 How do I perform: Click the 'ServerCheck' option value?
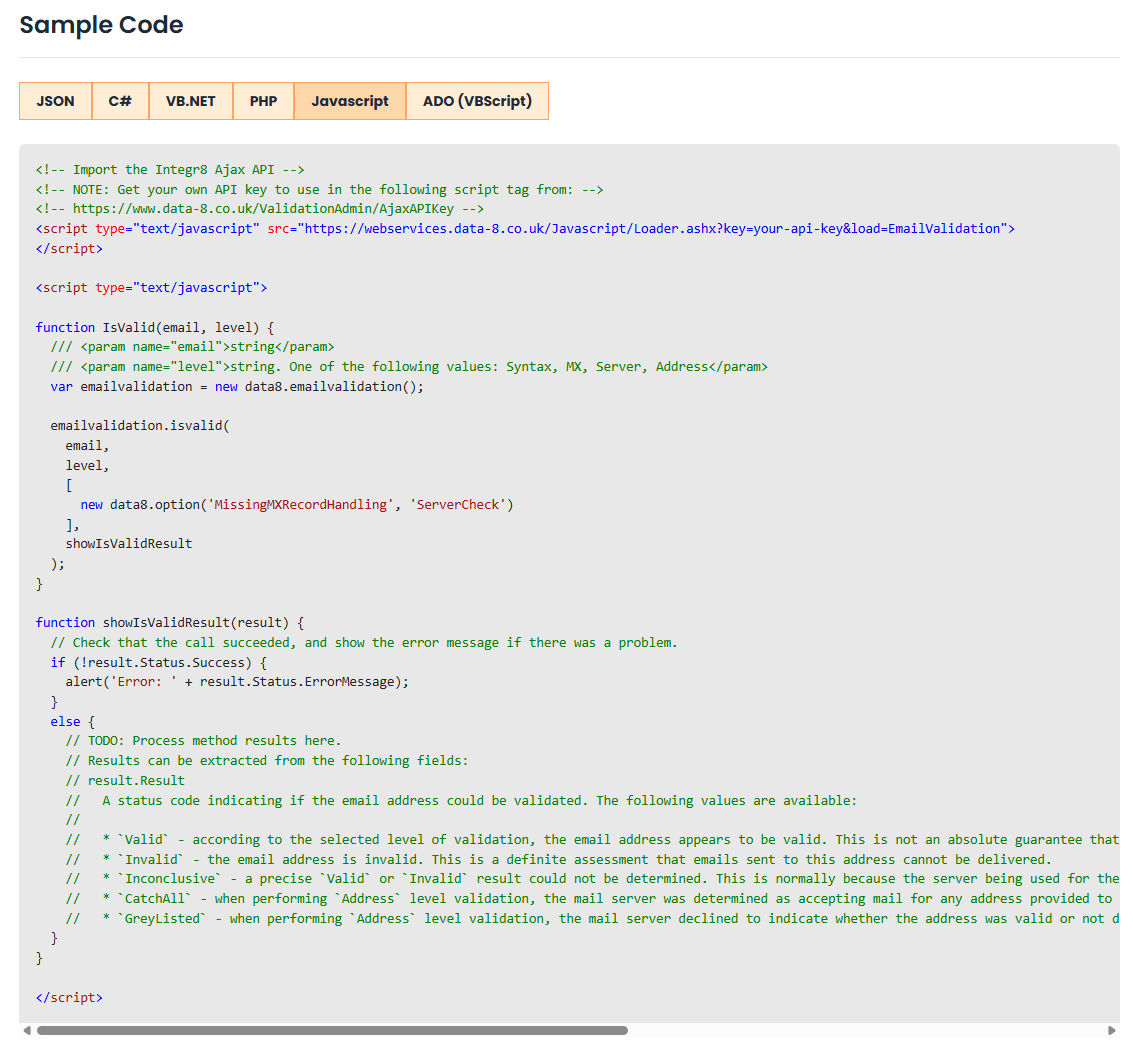click(x=460, y=505)
